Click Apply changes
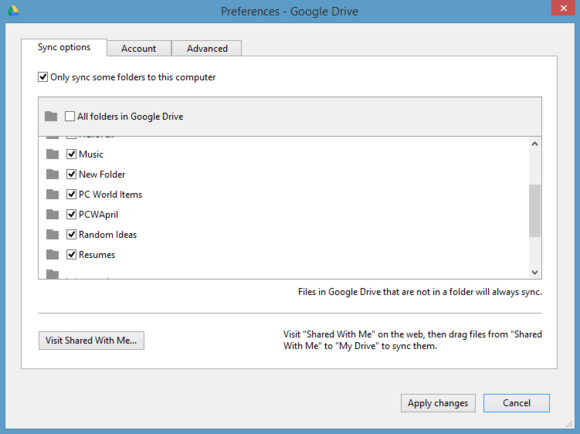Image resolution: width=580 pixels, height=434 pixels. (x=438, y=403)
